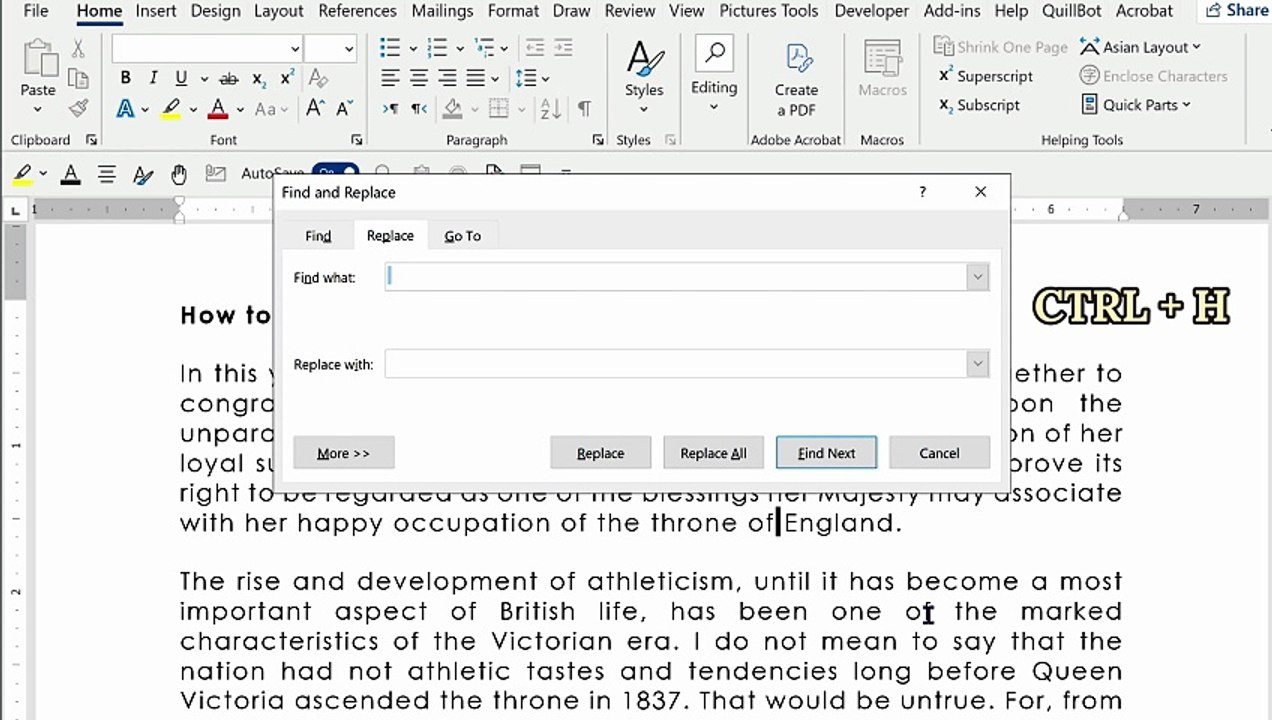Open the font size dropdown
The height and width of the screenshot is (720, 1272).
[x=349, y=48]
